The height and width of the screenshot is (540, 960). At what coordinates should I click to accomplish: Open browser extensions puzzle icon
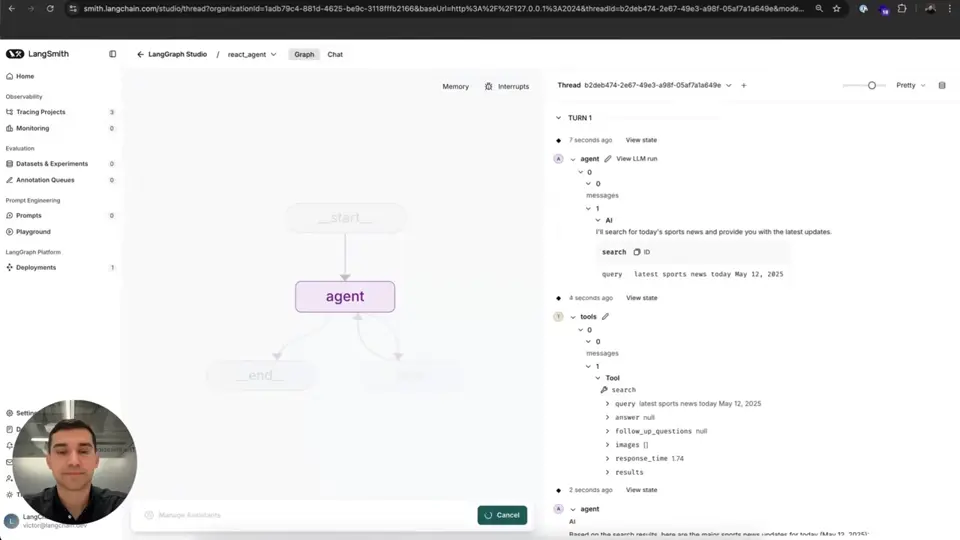(902, 9)
